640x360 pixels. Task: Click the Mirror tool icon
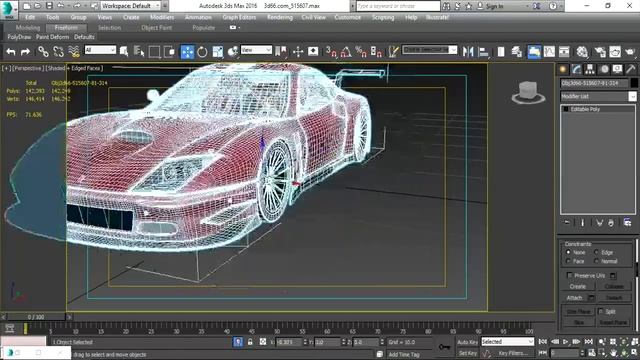468,51
